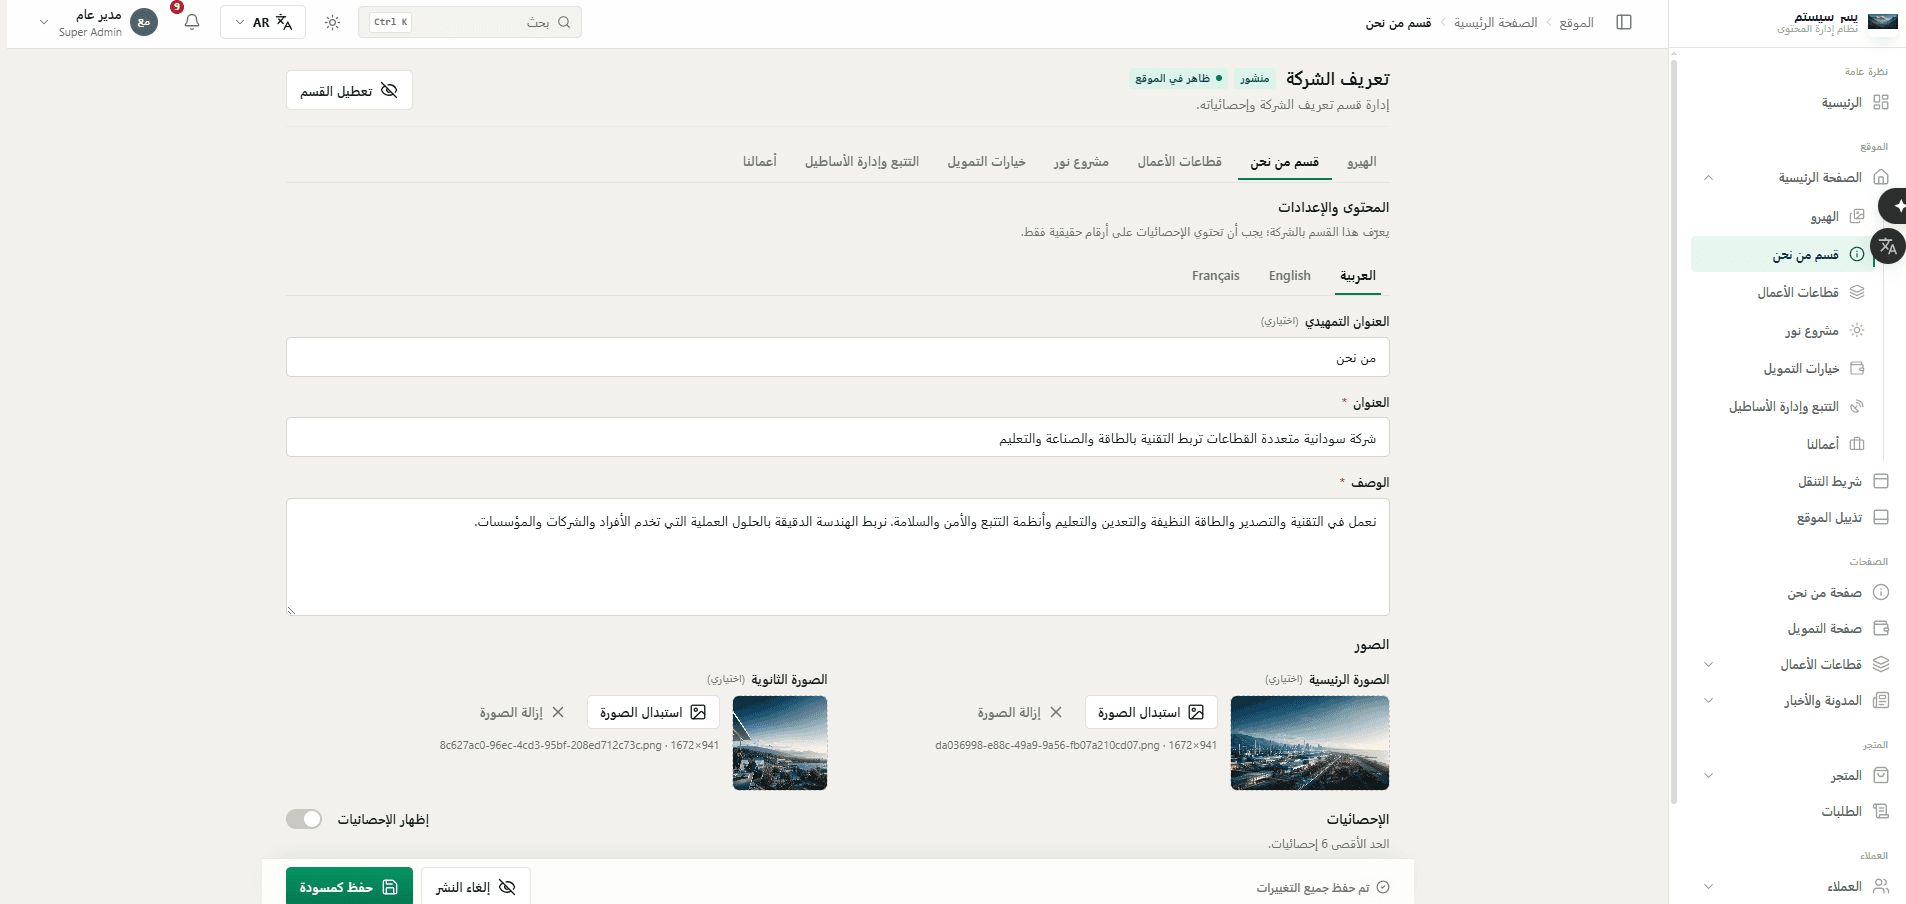Screen dimensions: 1906x904
Task: Click إلغاء النشر unpublish button
Action: [476, 887]
